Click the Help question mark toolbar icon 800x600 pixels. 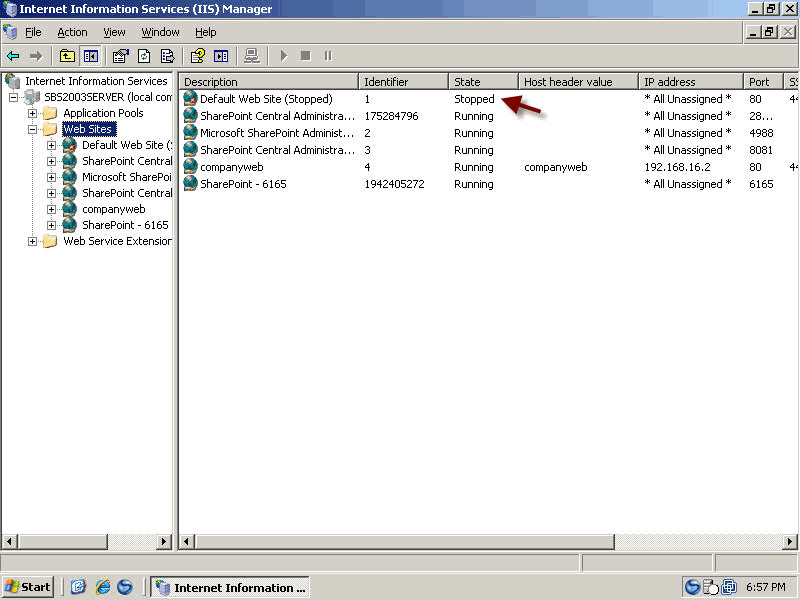197,56
